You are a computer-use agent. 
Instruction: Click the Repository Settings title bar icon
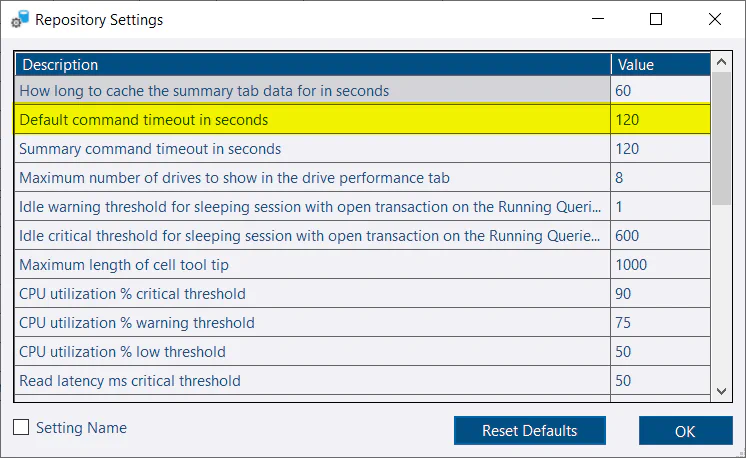point(19,19)
